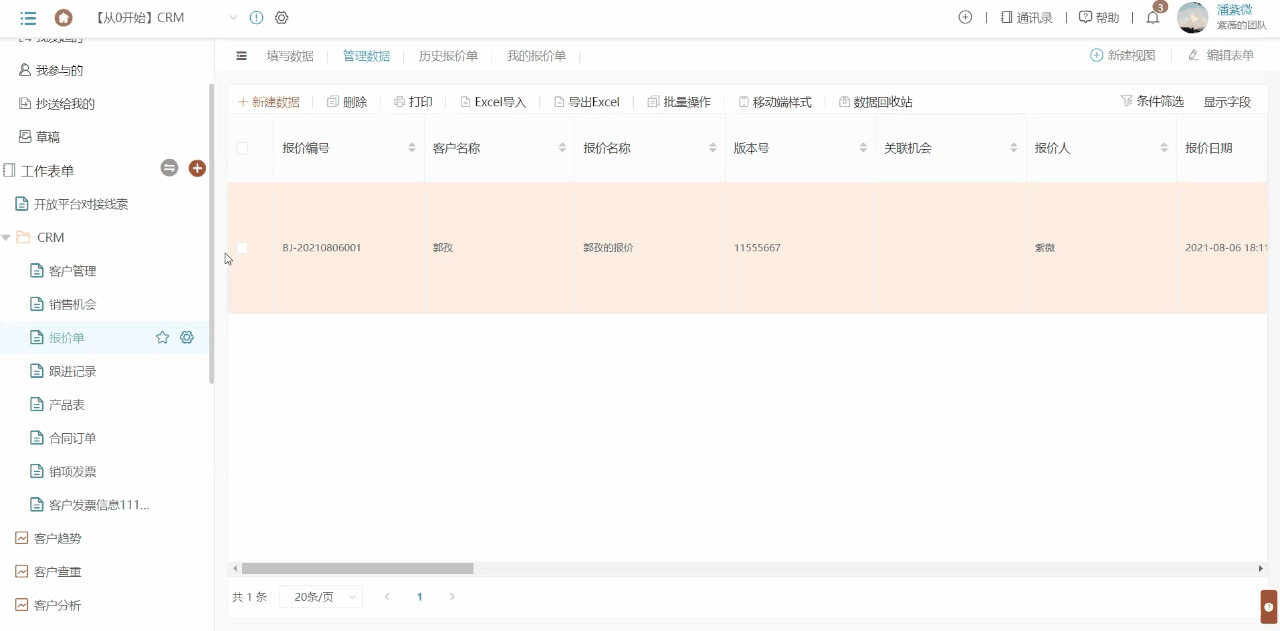Open the 20条/页 page size dropdown
The image size is (1280, 631).
point(320,596)
